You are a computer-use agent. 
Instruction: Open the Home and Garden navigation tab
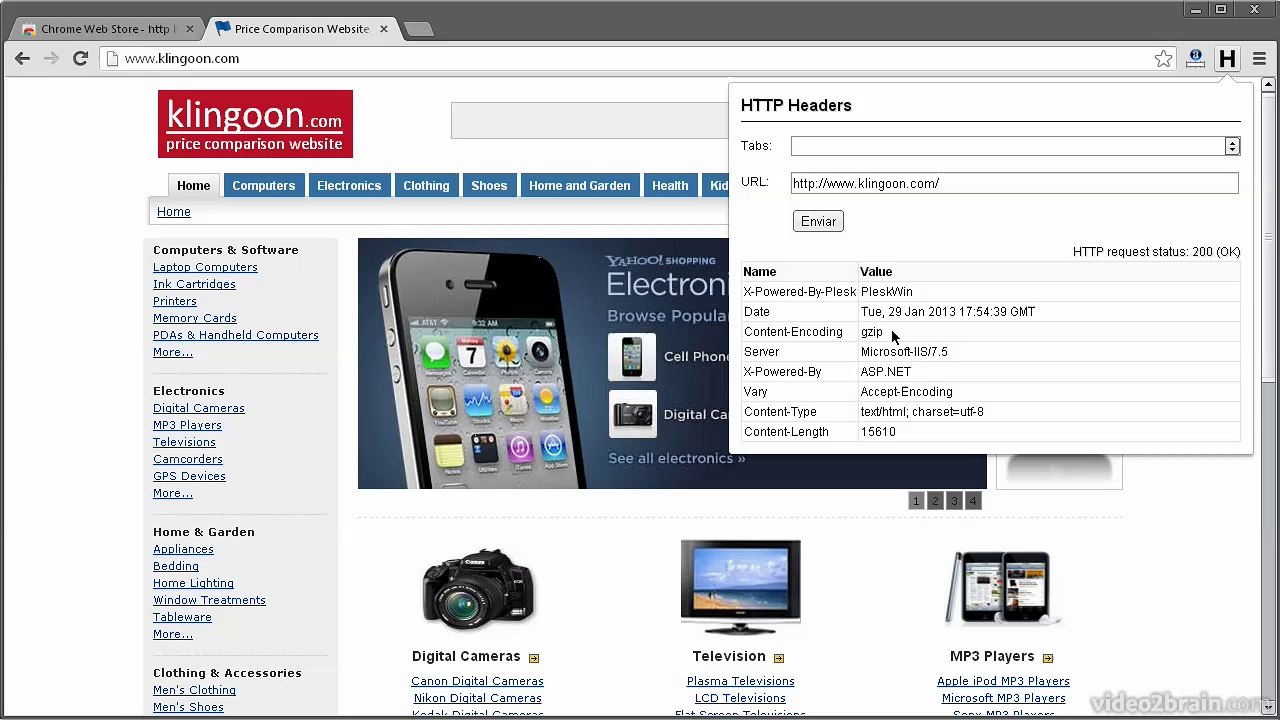point(580,185)
